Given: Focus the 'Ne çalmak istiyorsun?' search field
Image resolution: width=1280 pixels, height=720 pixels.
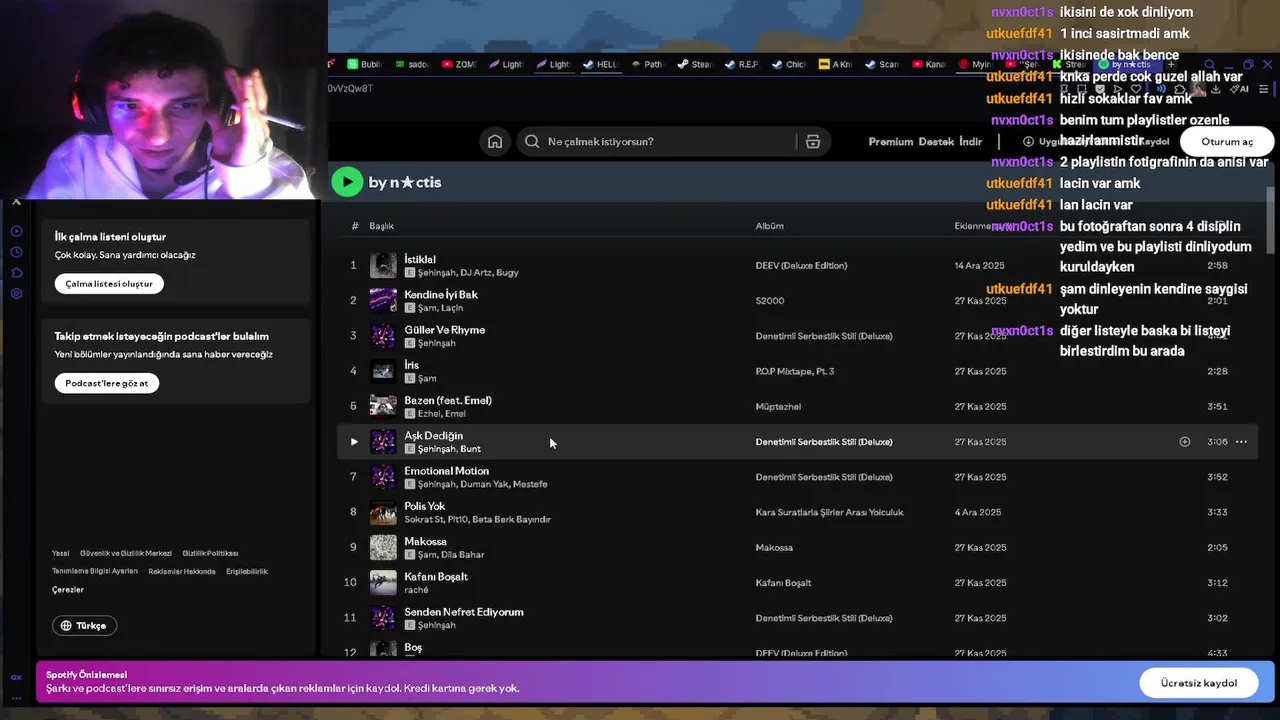Looking at the screenshot, I should [673, 141].
